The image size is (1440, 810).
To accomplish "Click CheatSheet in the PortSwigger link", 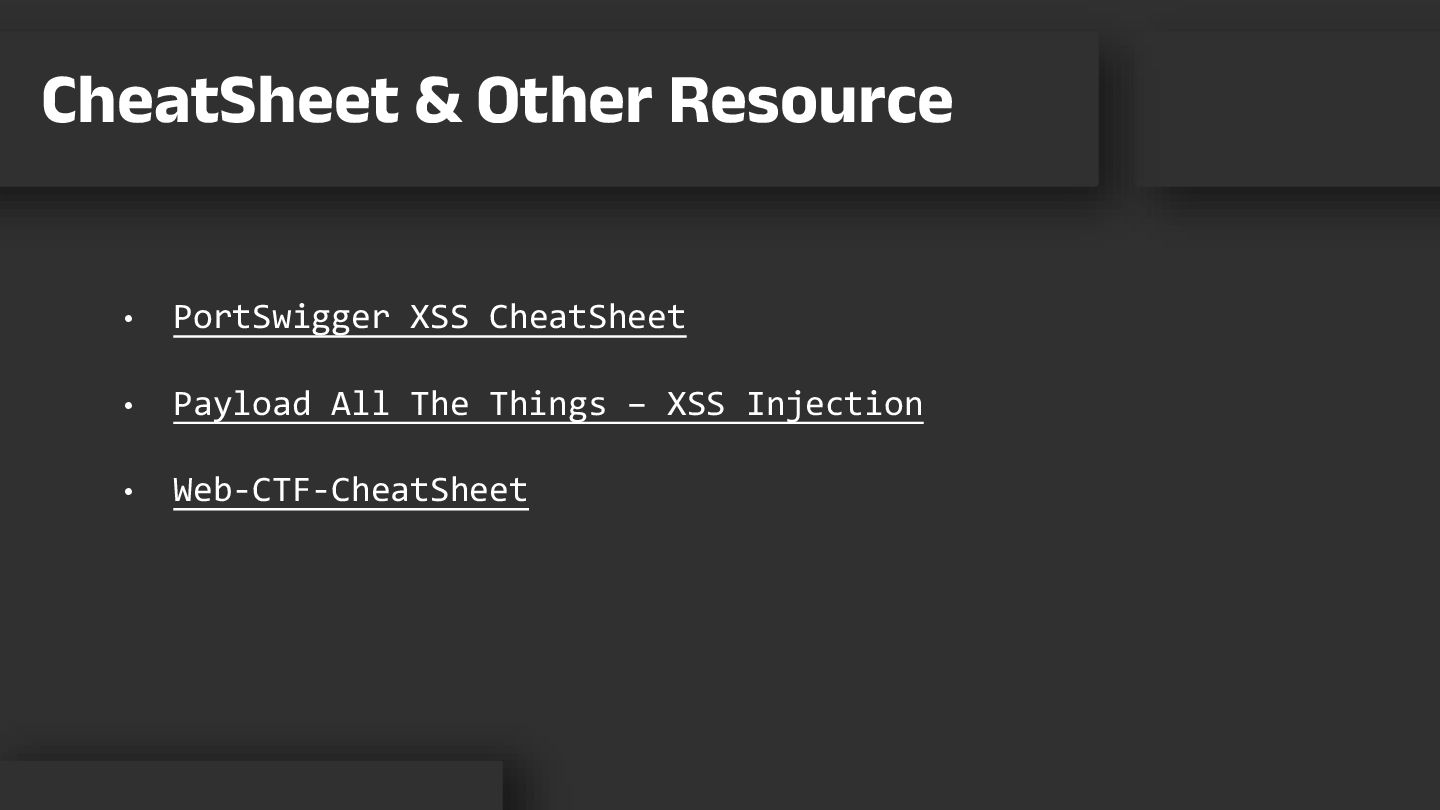I will tap(587, 317).
